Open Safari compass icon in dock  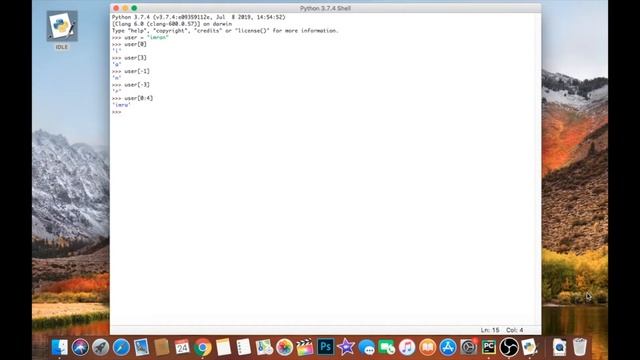click(x=121, y=347)
